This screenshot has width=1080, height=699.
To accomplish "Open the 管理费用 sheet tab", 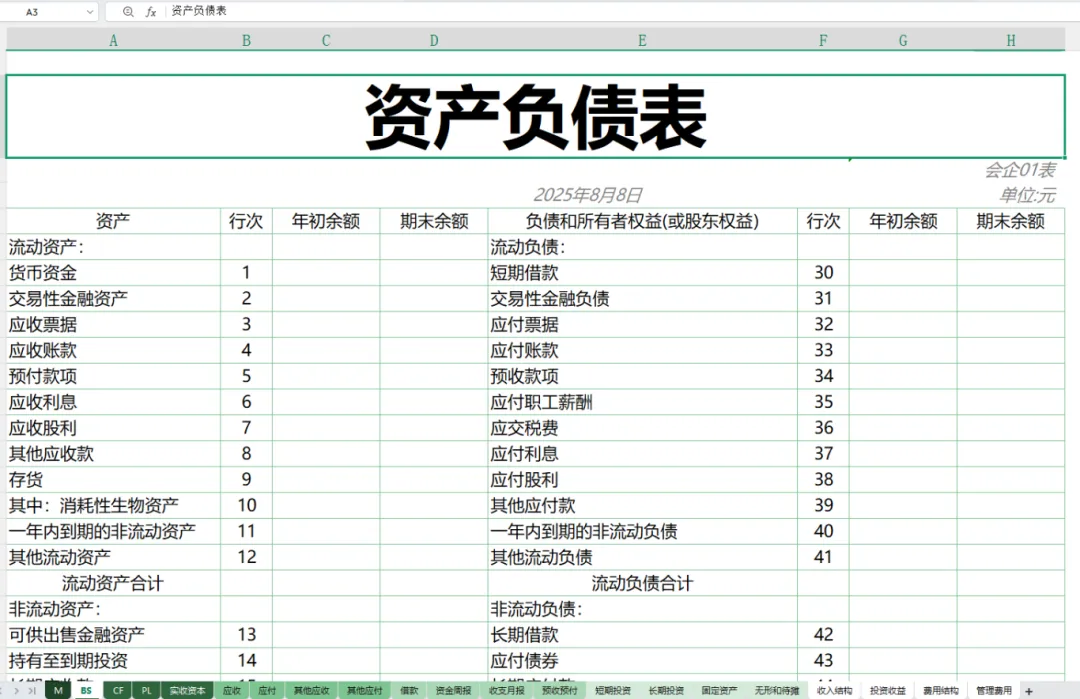I will (993, 690).
